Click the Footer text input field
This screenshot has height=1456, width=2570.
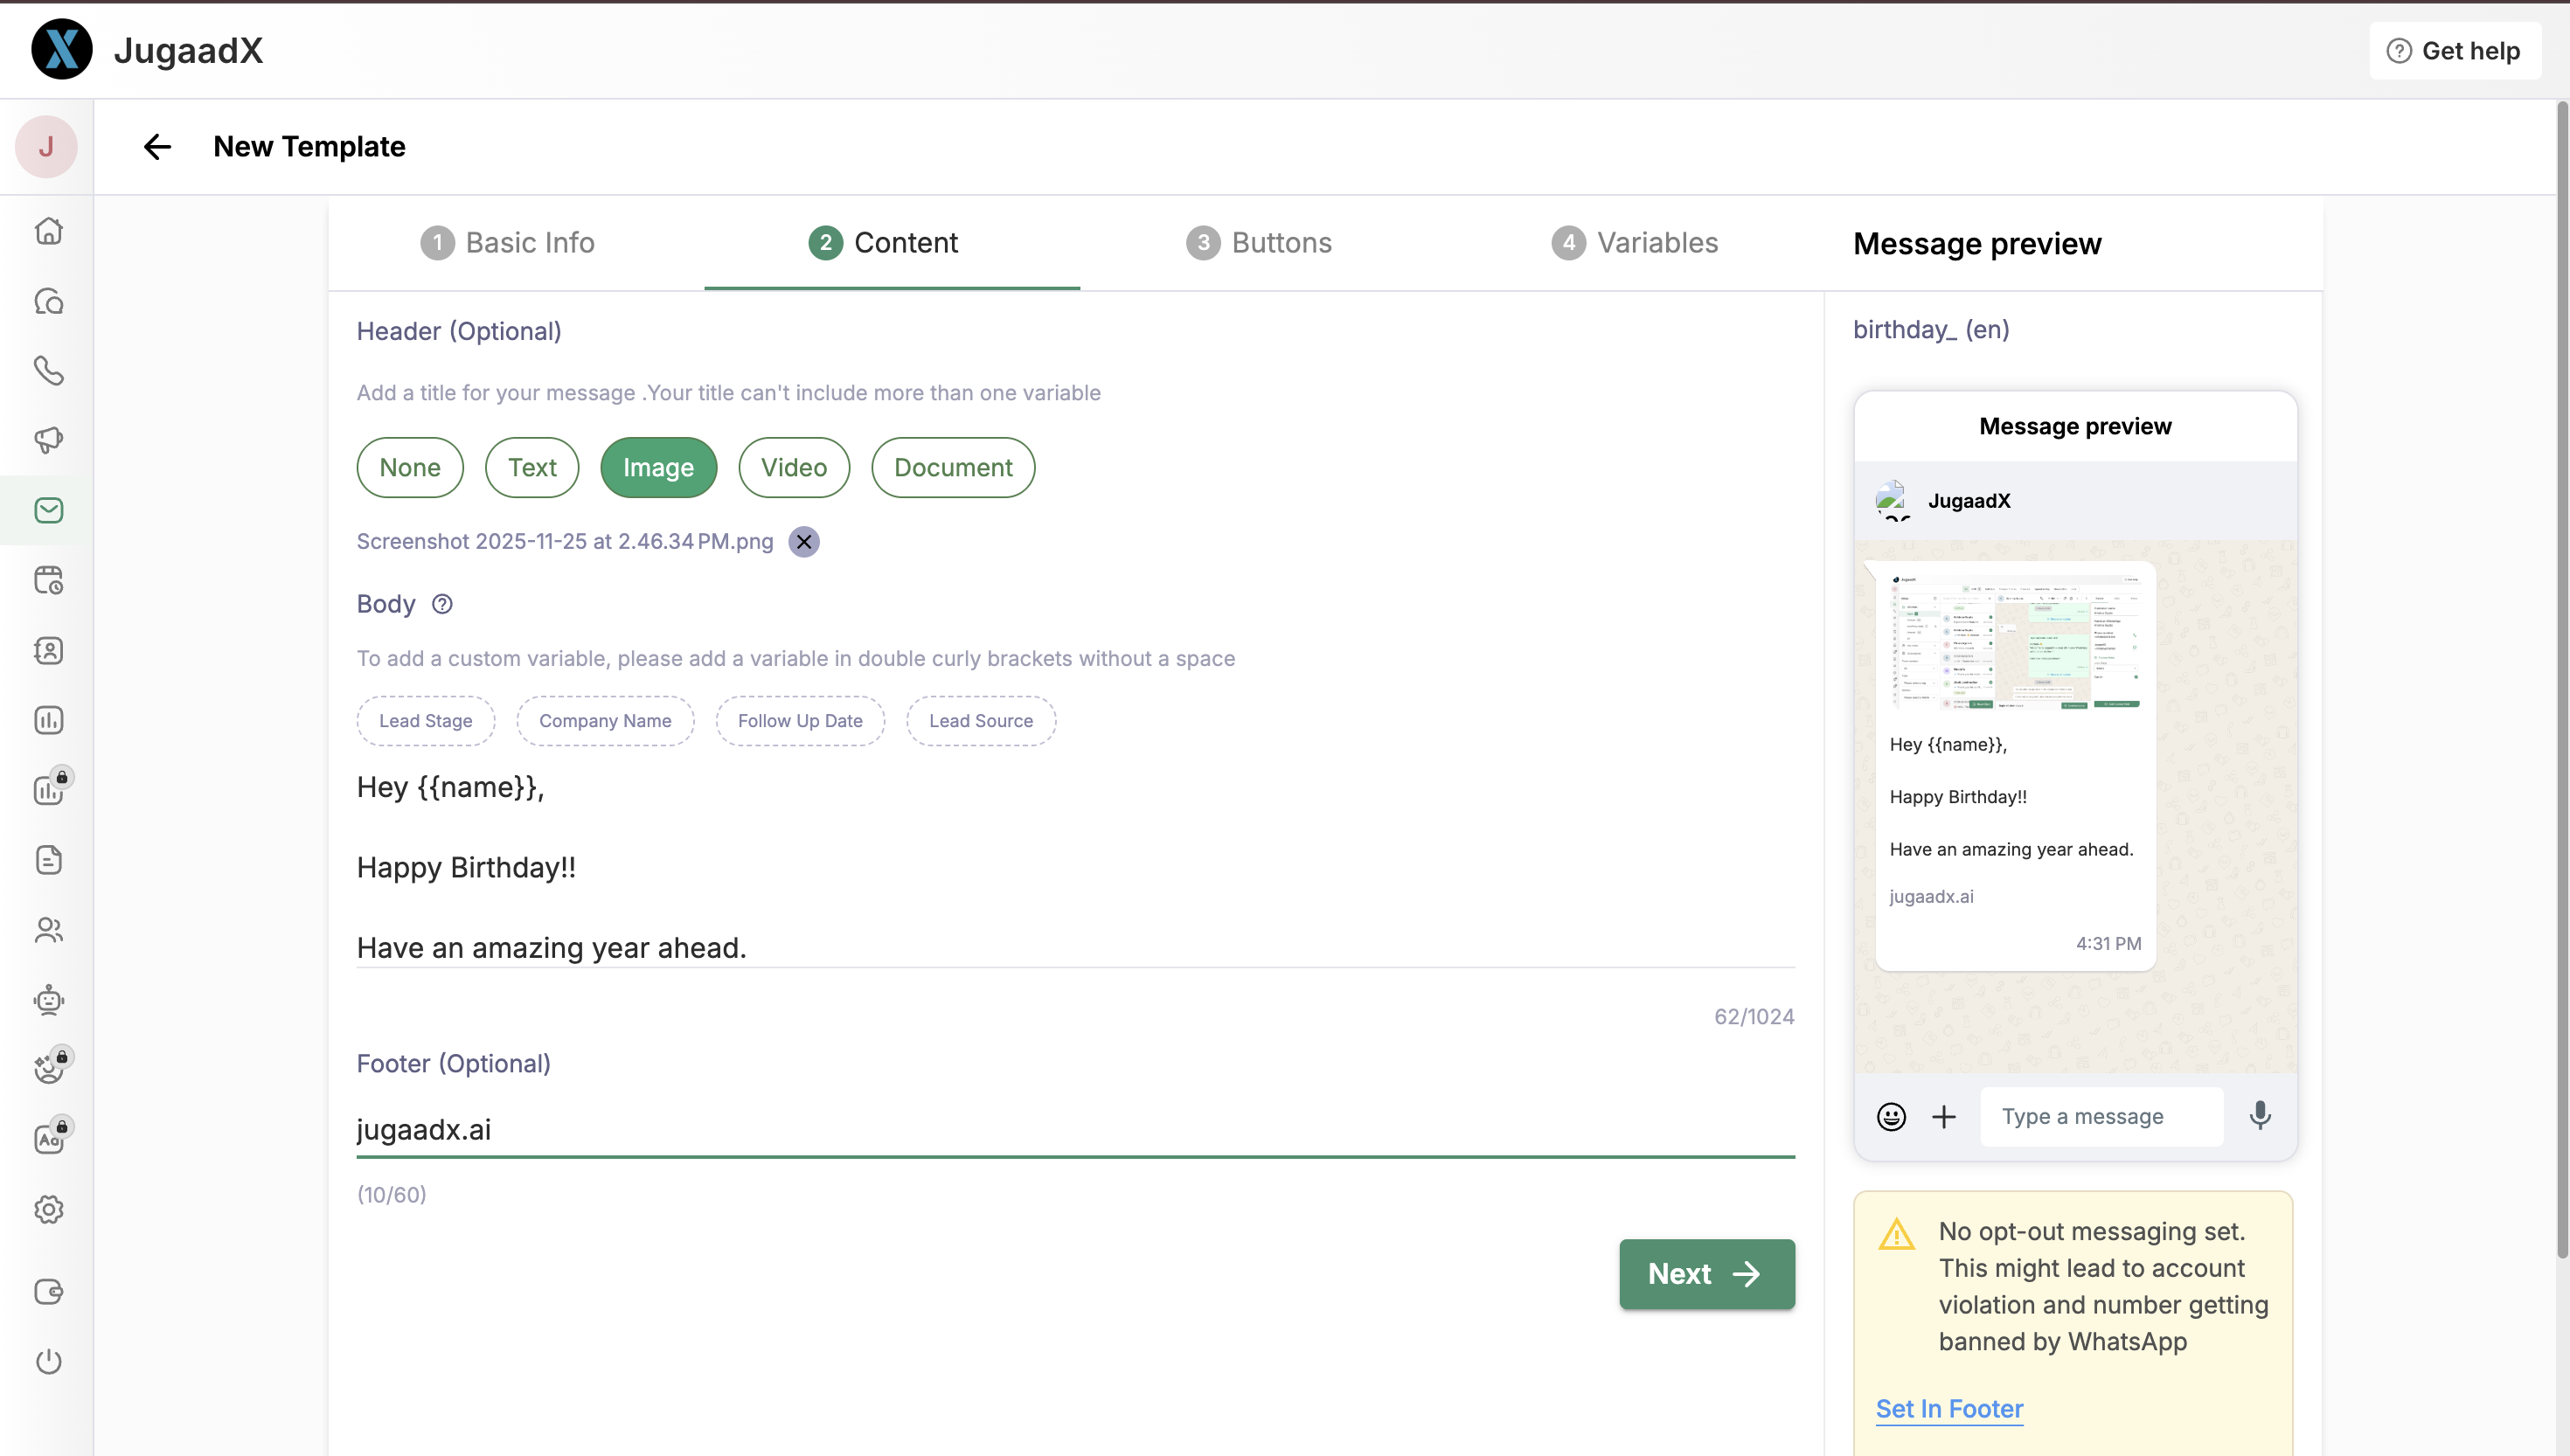point(1075,1130)
